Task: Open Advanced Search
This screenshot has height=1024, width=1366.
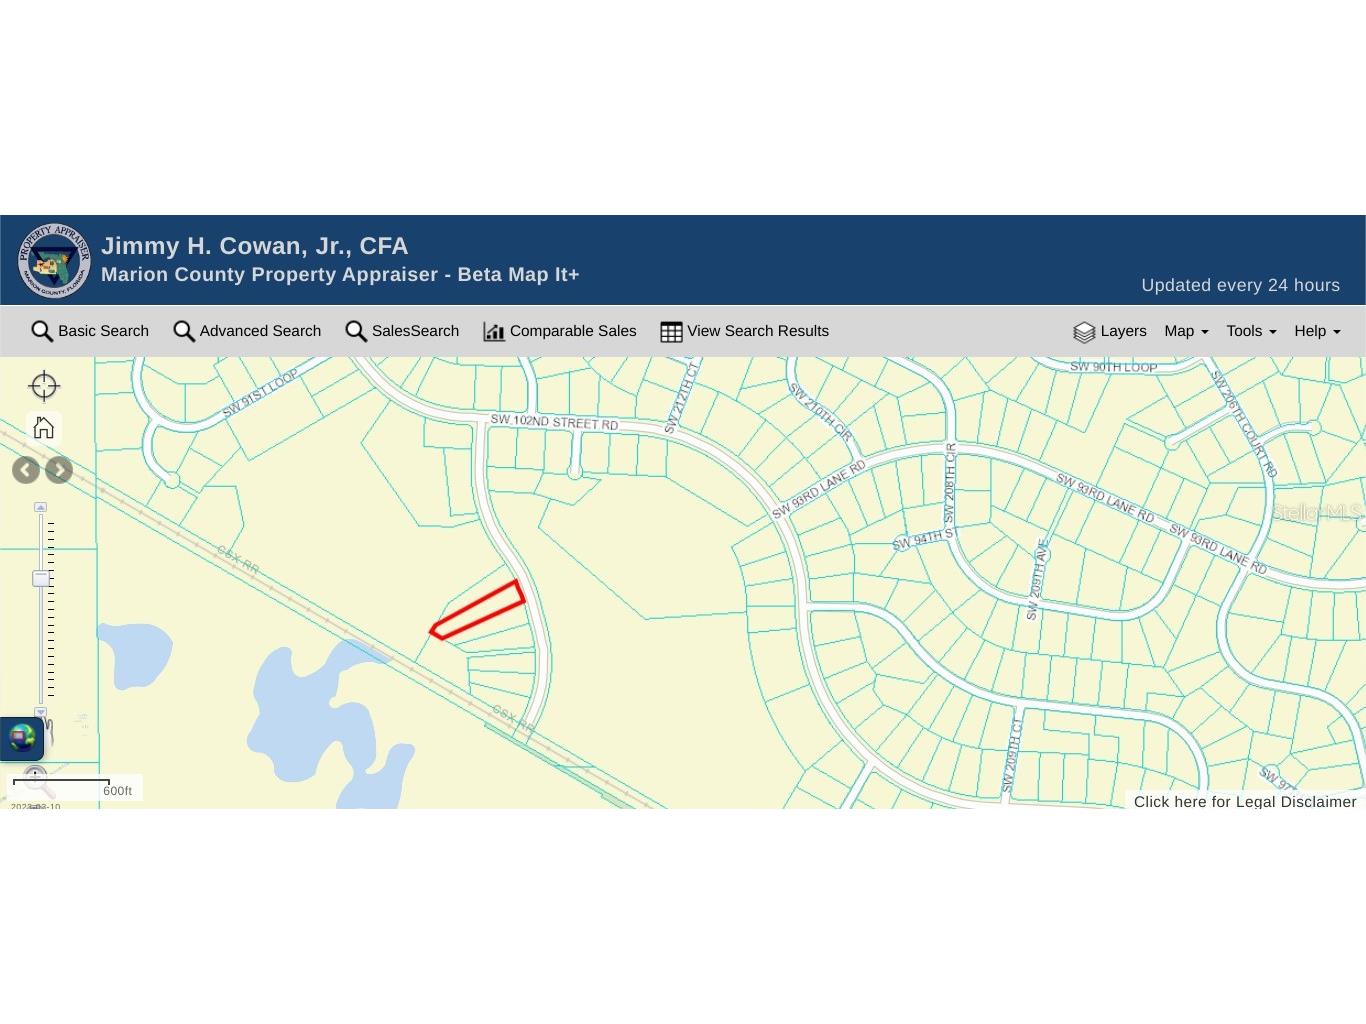Action: pos(247,331)
